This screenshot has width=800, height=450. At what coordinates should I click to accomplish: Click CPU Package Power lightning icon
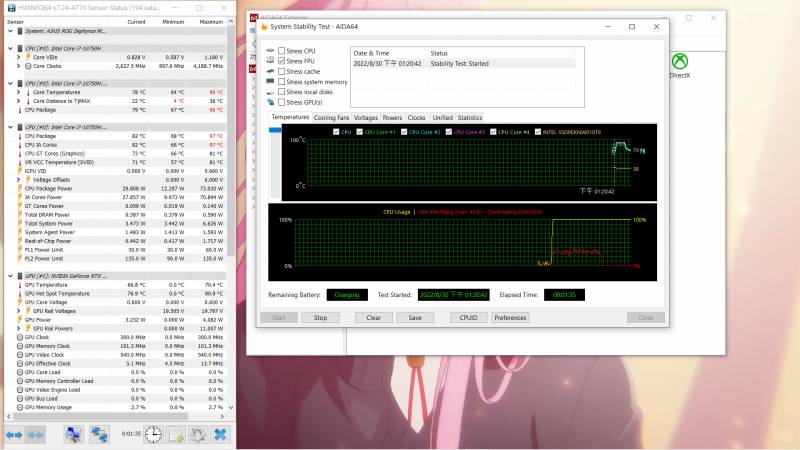click(x=20, y=188)
